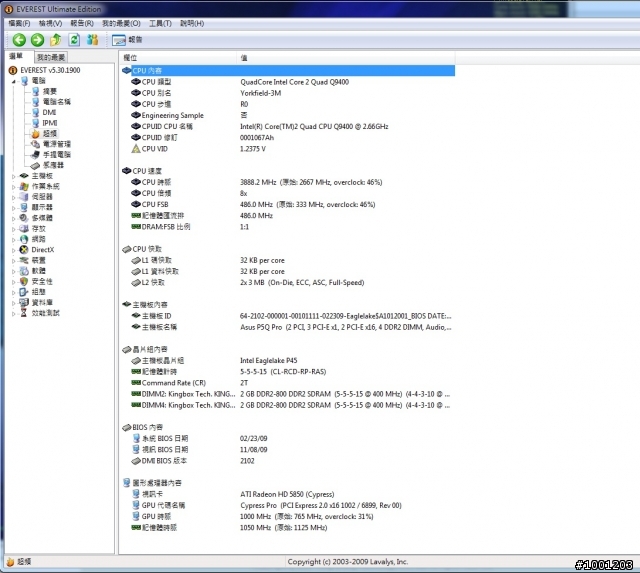Click the green Forward arrow toolbar icon
The width and height of the screenshot is (640, 573).
coord(38,40)
